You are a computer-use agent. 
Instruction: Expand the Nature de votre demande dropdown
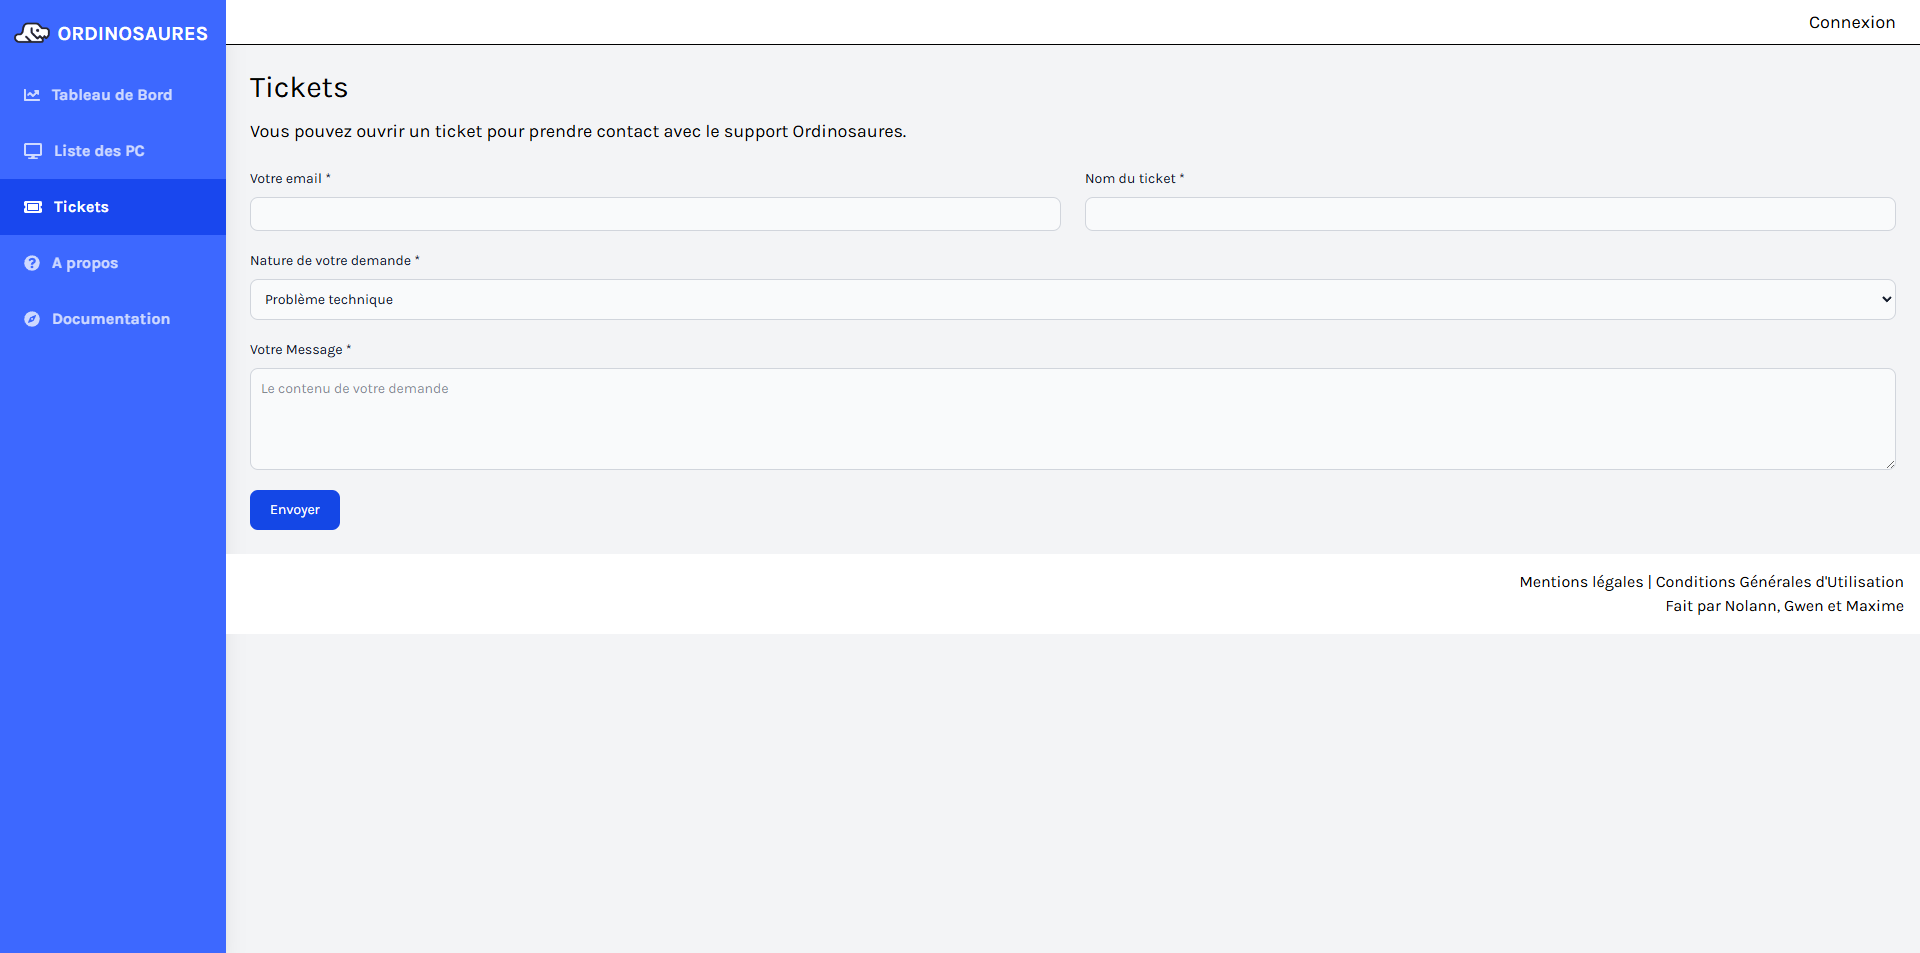tap(1070, 300)
